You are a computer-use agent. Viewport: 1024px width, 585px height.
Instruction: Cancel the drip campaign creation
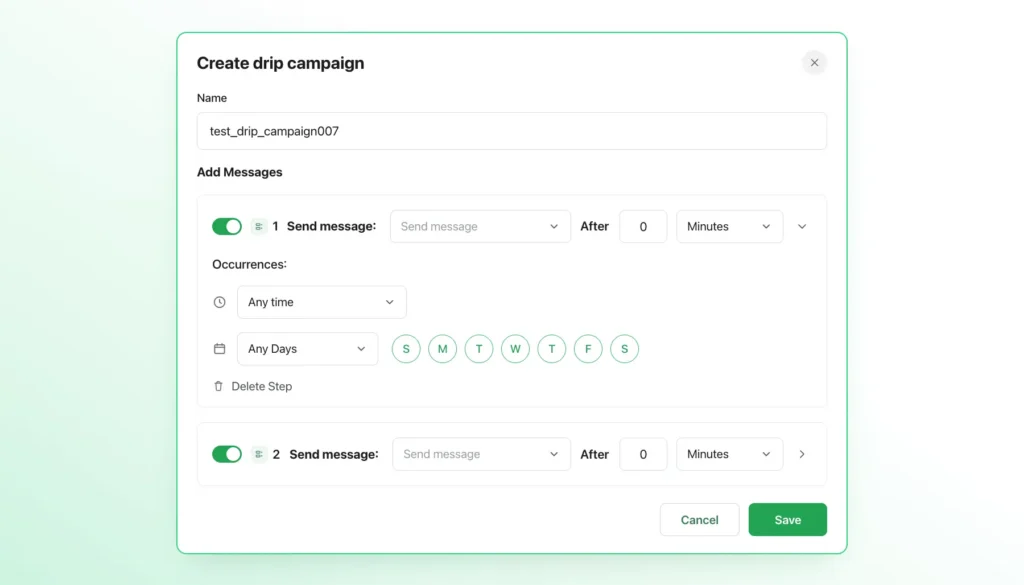699,520
